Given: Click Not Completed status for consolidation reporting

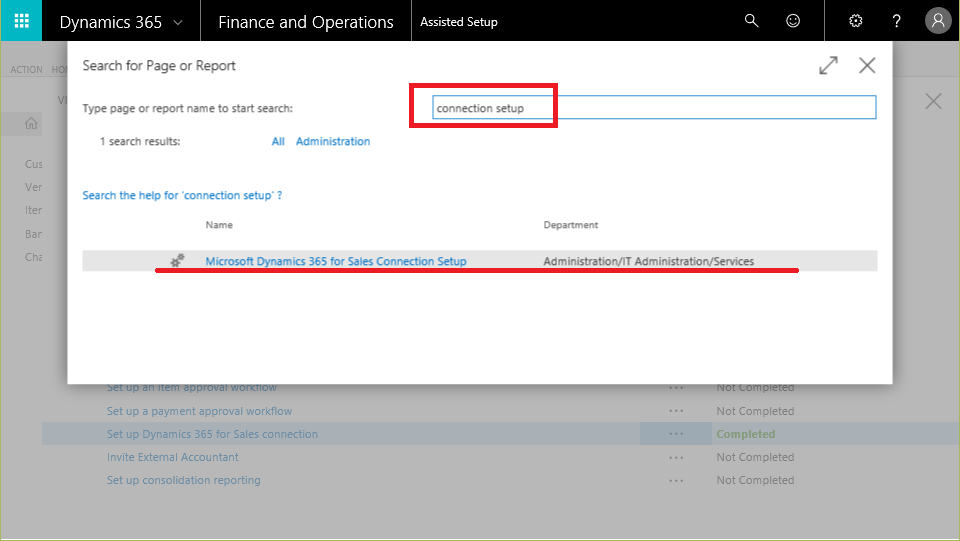Looking at the screenshot, I should [x=756, y=480].
